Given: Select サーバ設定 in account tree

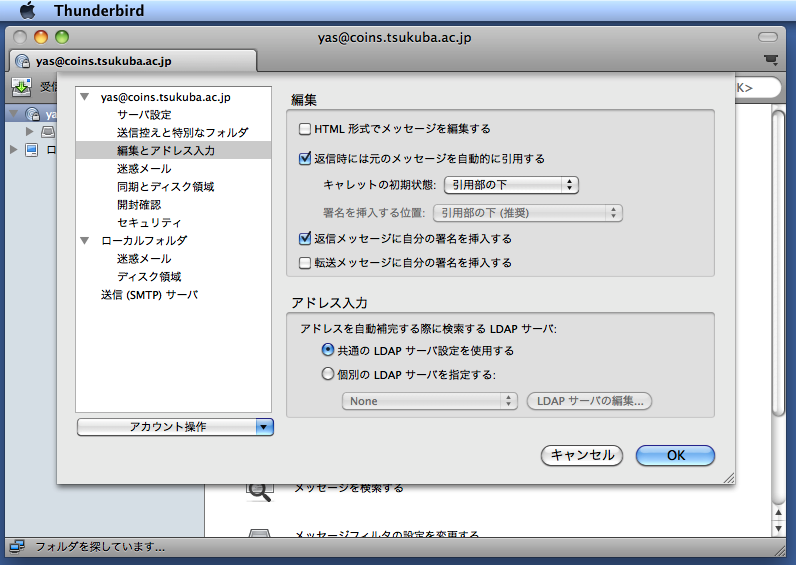Looking at the screenshot, I should tap(144, 115).
